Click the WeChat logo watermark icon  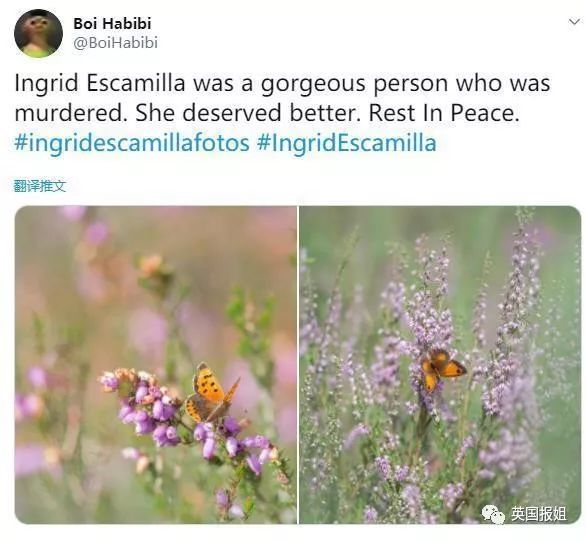(493, 514)
